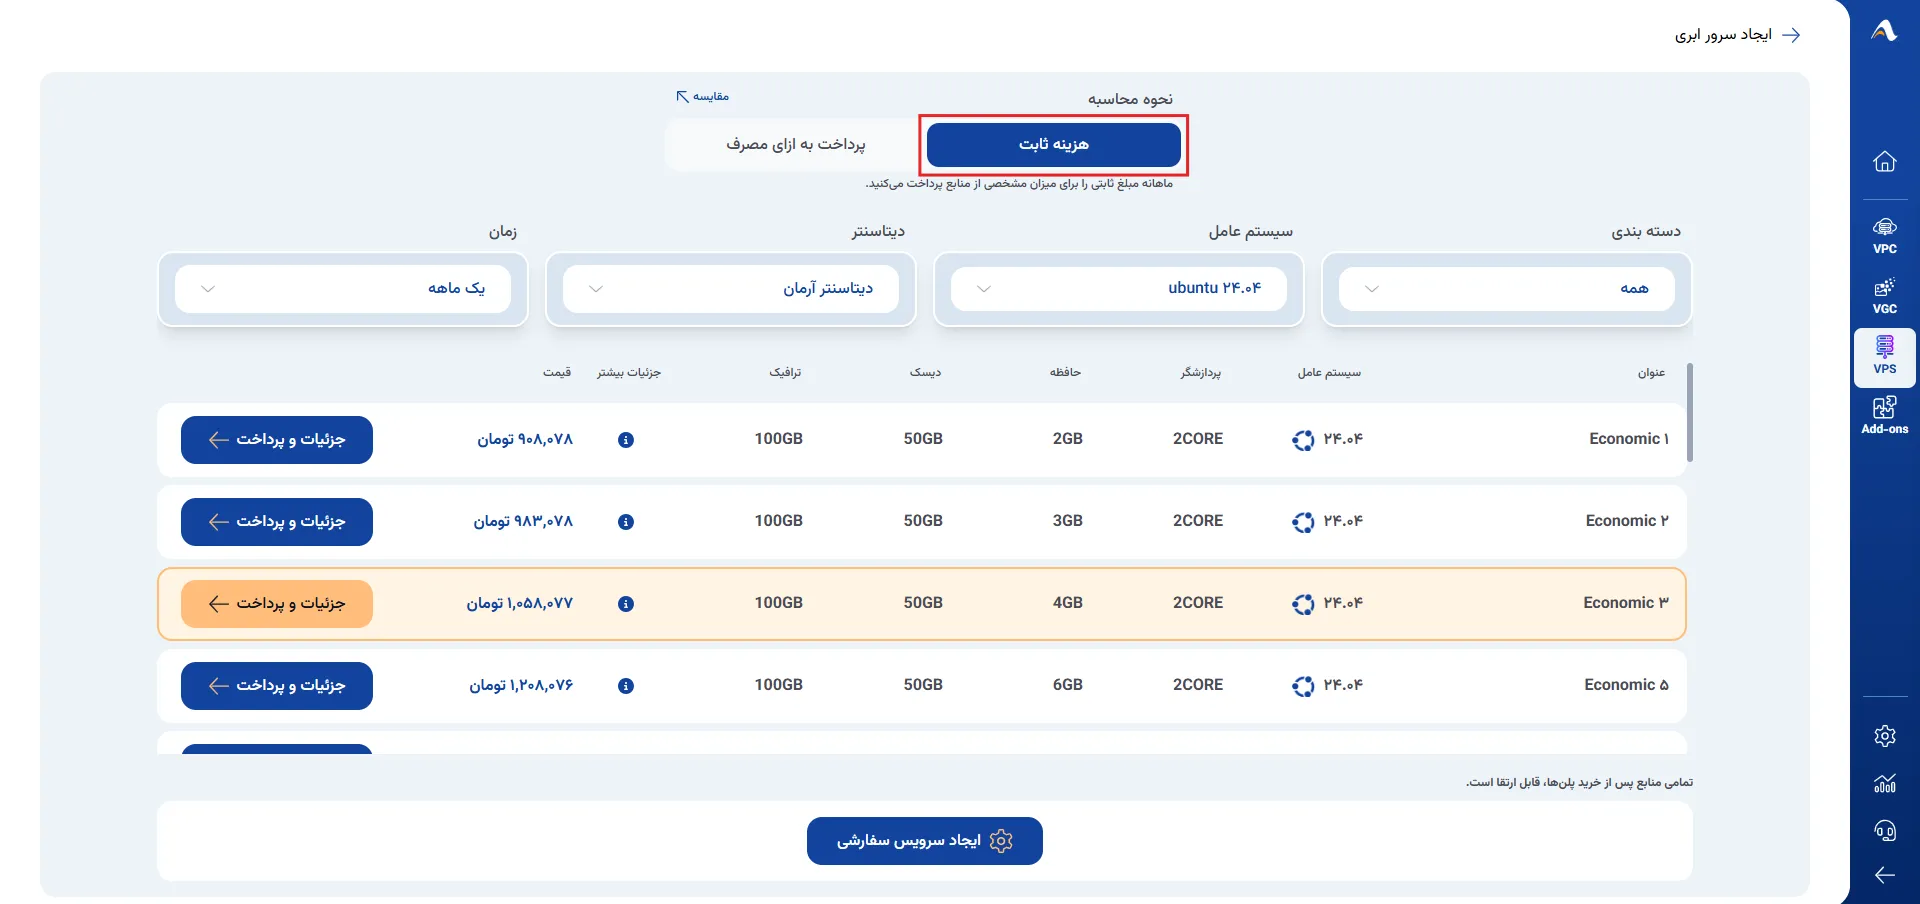Show more details info icon for Economic 5
The image size is (1920, 904).
(626, 686)
